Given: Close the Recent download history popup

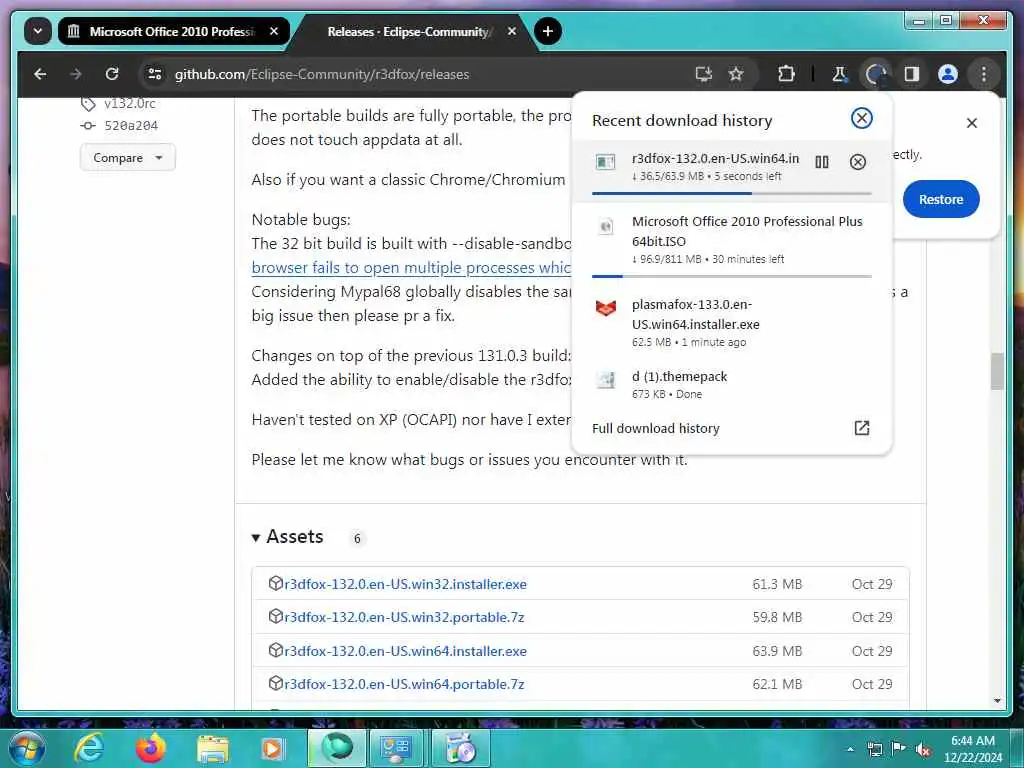Looking at the screenshot, I should click(x=861, y=118).
